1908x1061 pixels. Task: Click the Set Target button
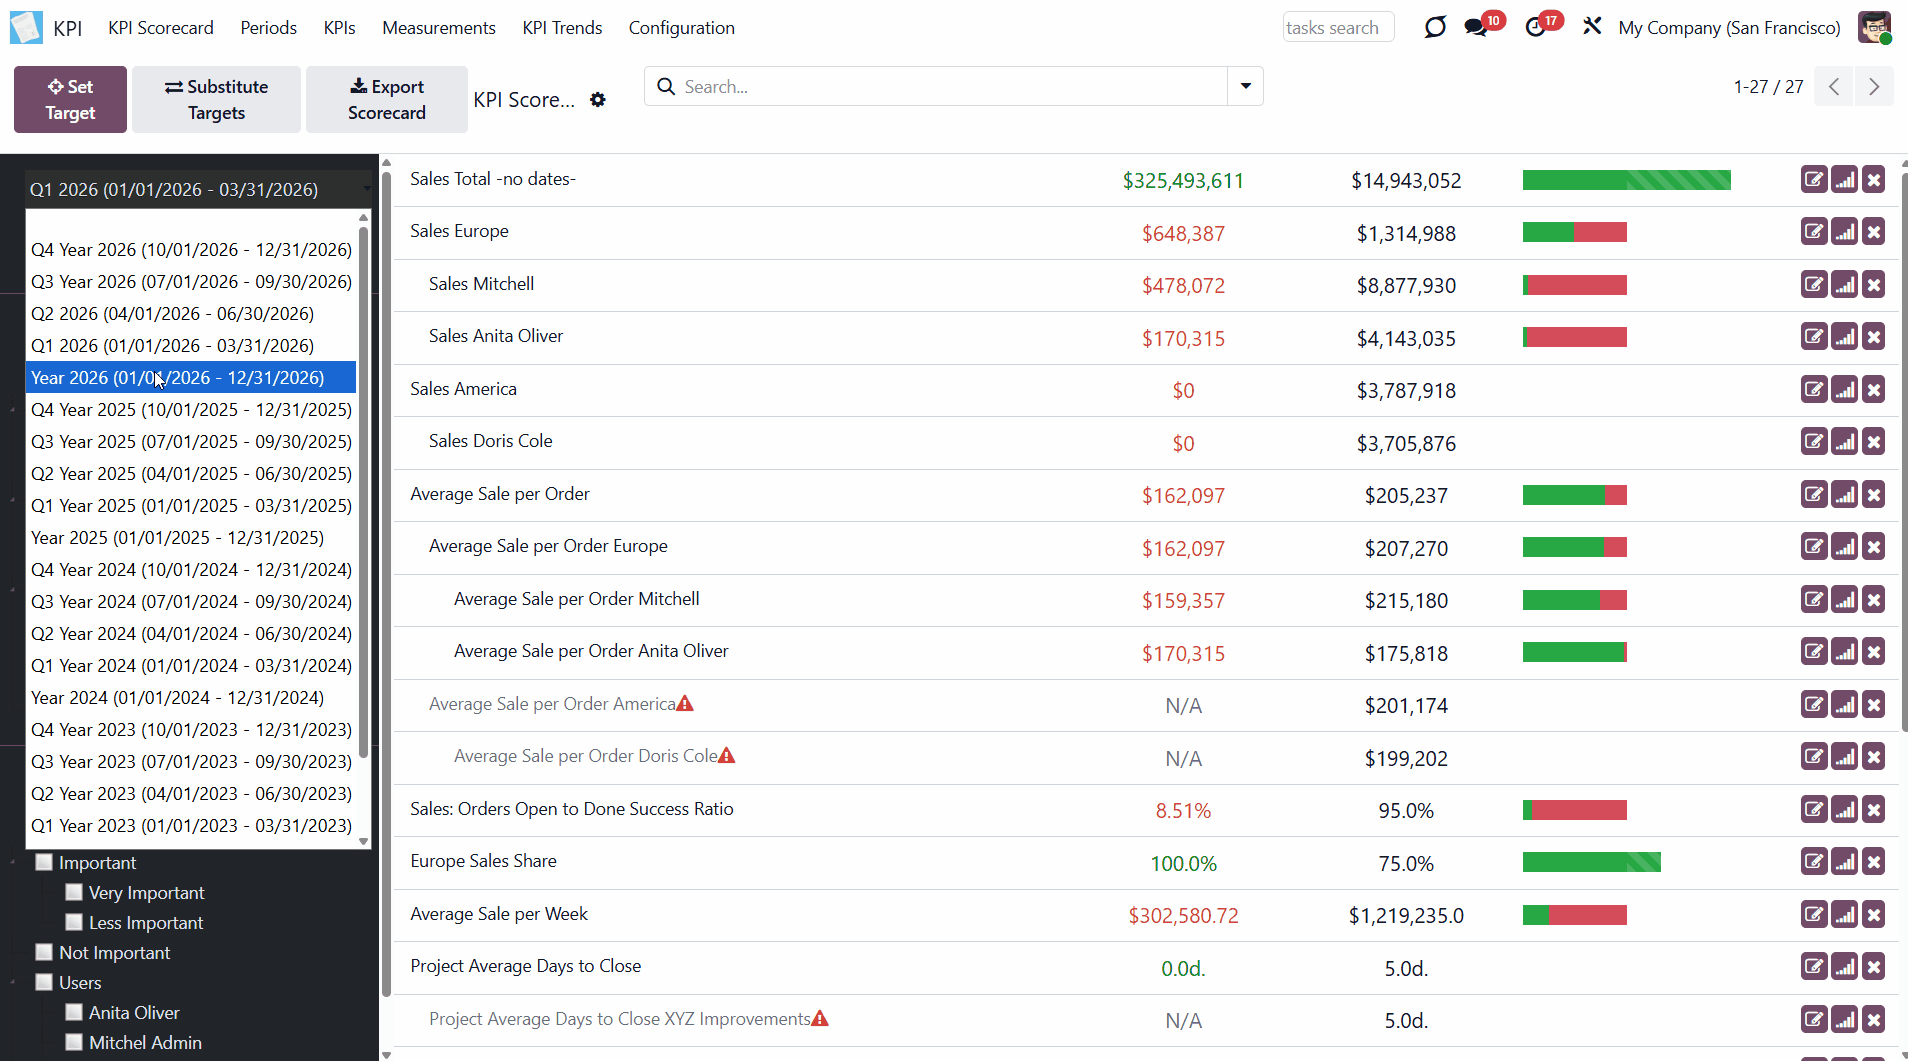pos(70,100)
